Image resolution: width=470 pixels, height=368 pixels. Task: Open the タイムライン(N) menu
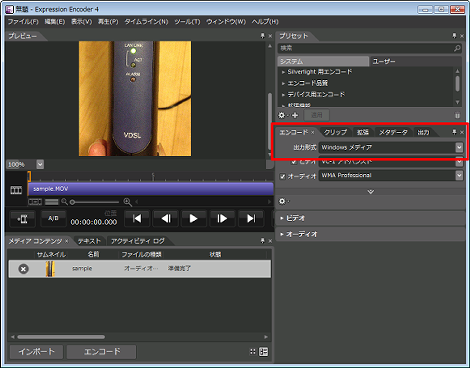tap(146, 22)
